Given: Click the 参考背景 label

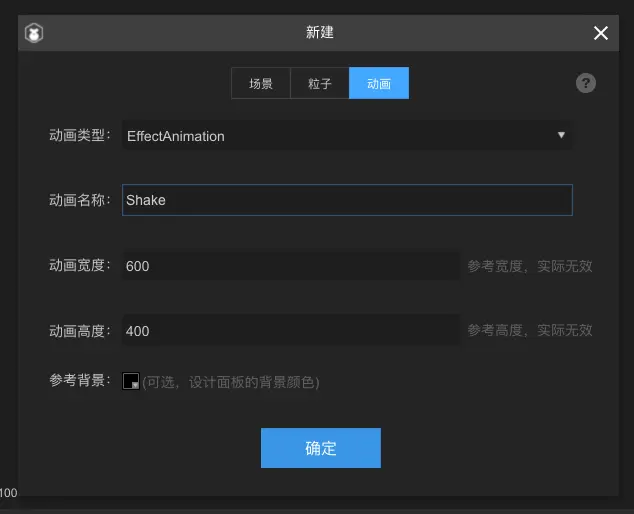Looking at the screenshot, I should 80,380.
